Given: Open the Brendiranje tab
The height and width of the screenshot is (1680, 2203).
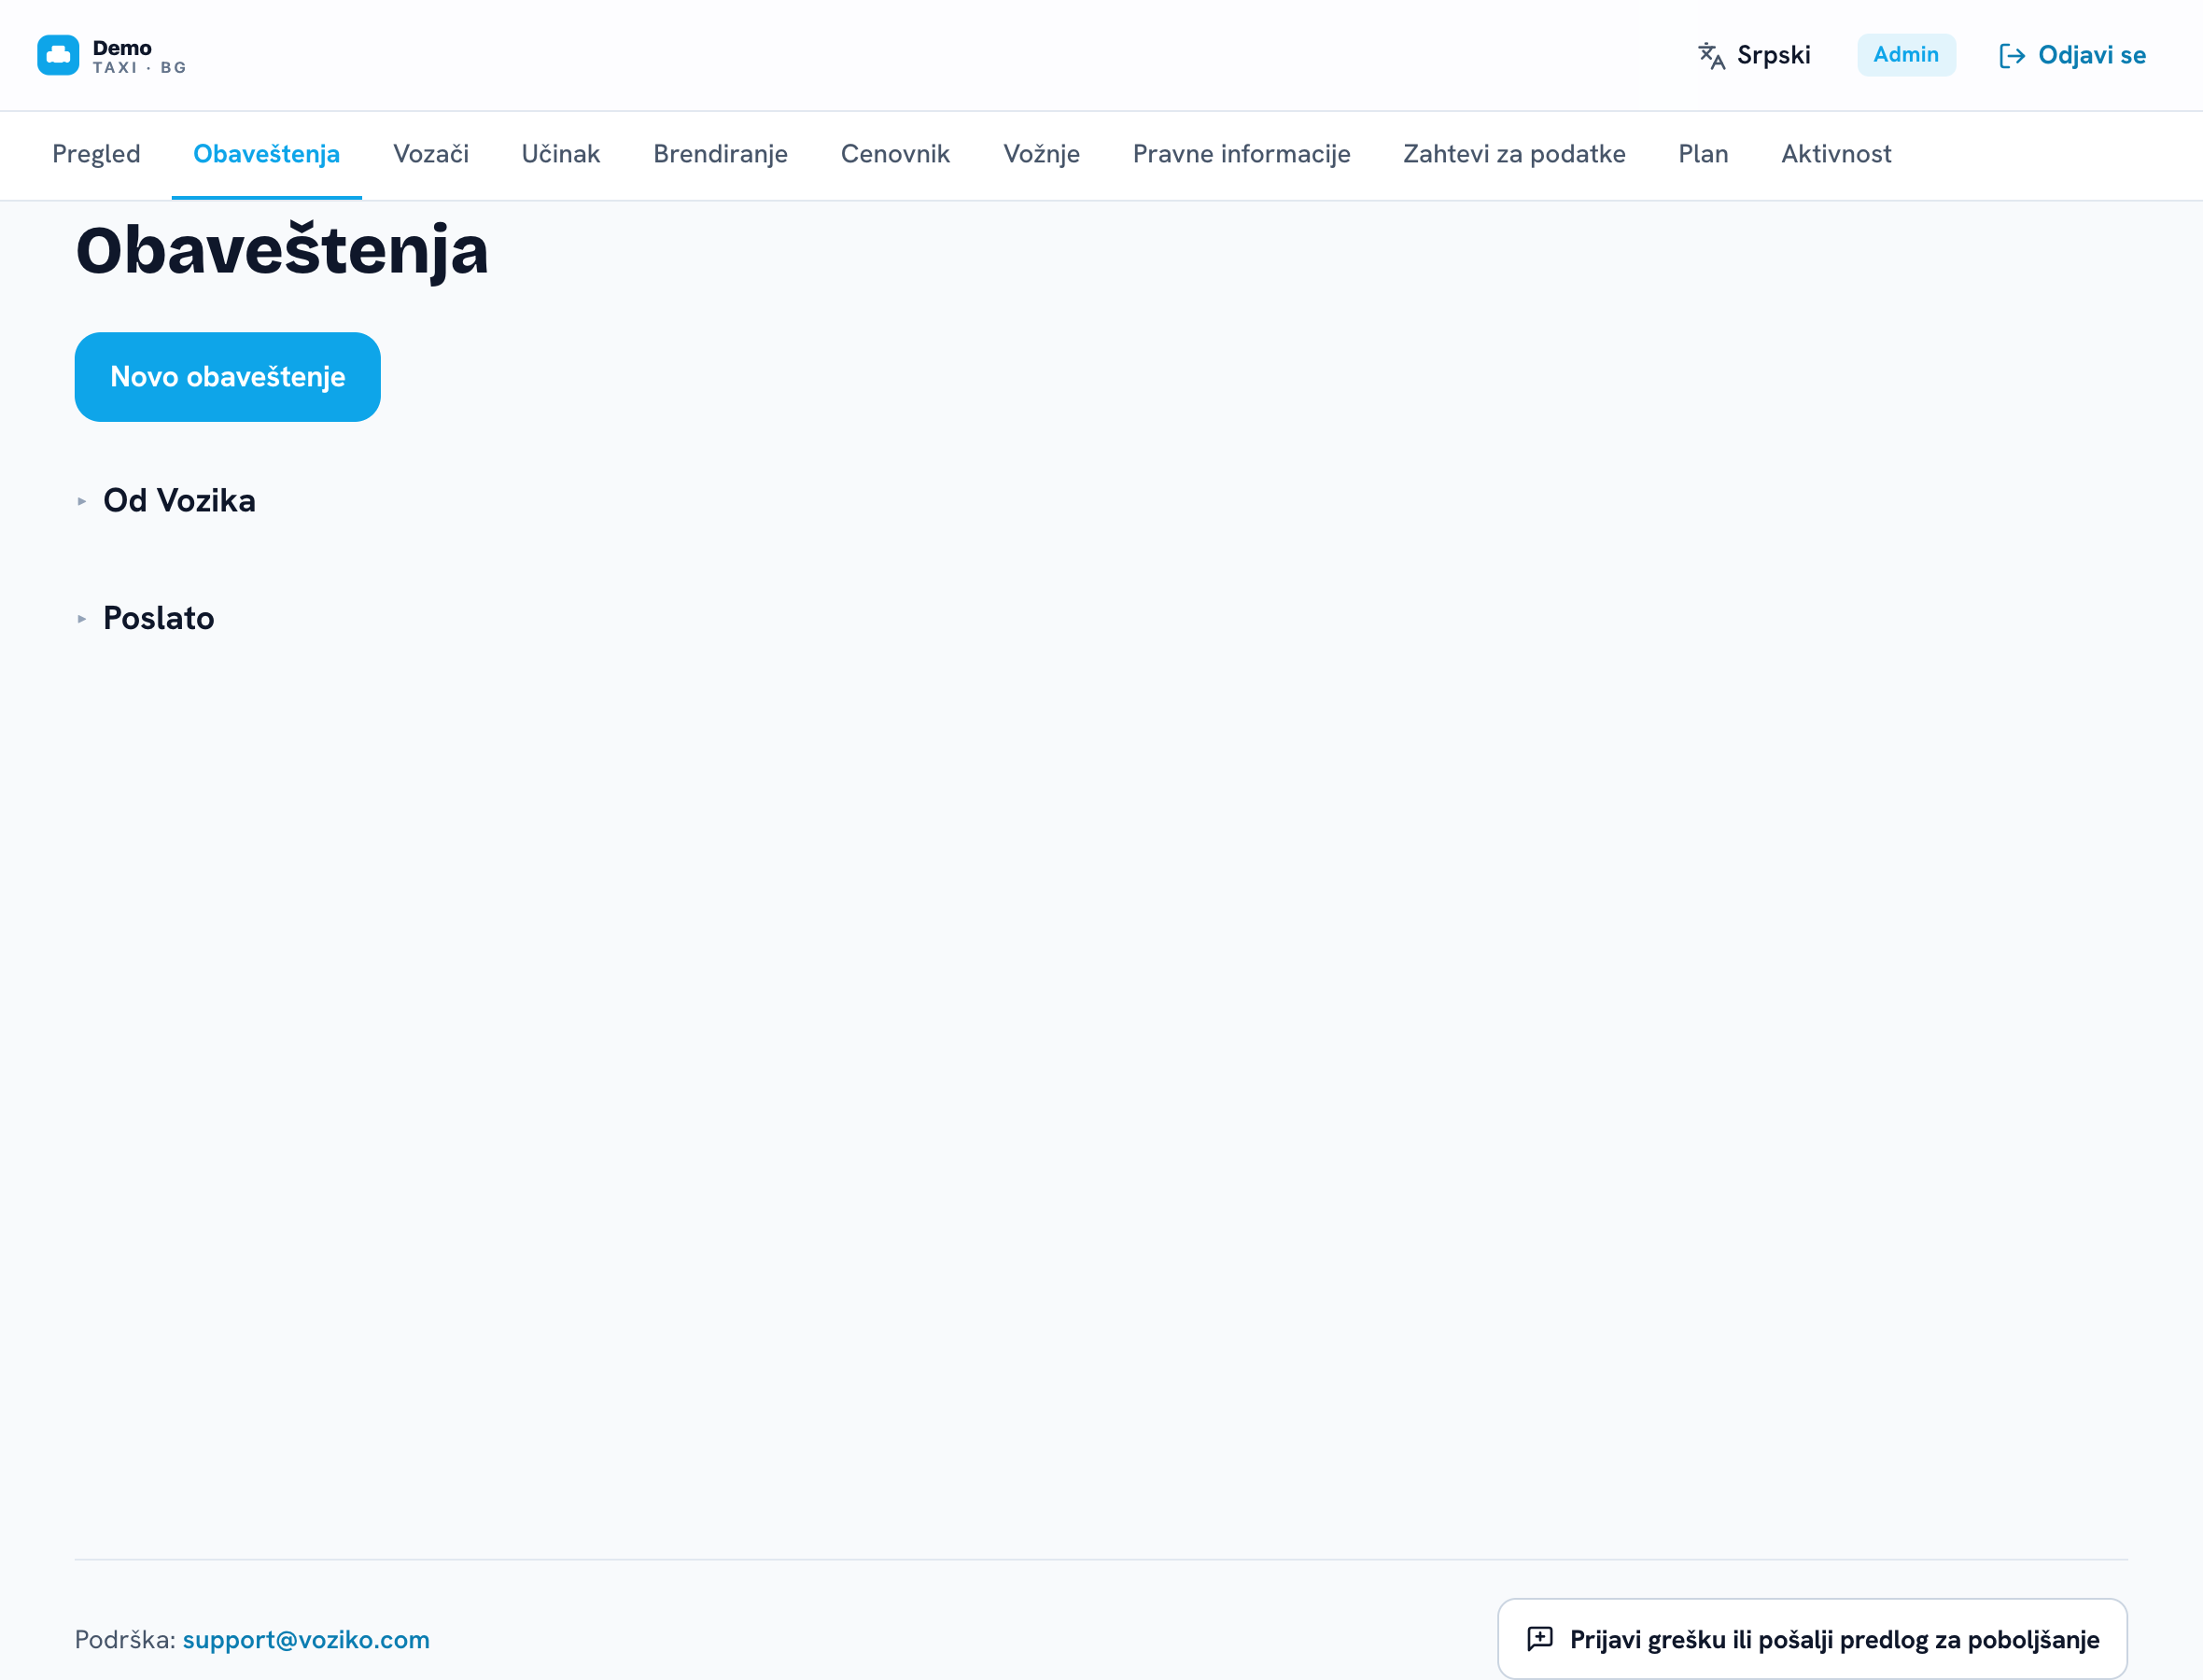Looking at the screenshot, I should click(720, 154).
